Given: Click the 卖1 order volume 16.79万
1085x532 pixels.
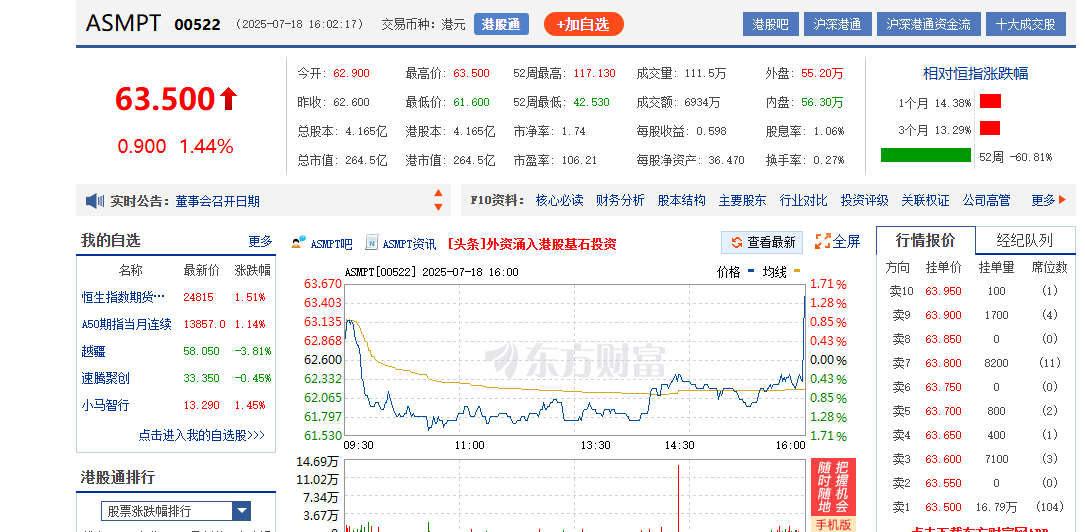Looking at the screenshot, I should tap(996, 507).
